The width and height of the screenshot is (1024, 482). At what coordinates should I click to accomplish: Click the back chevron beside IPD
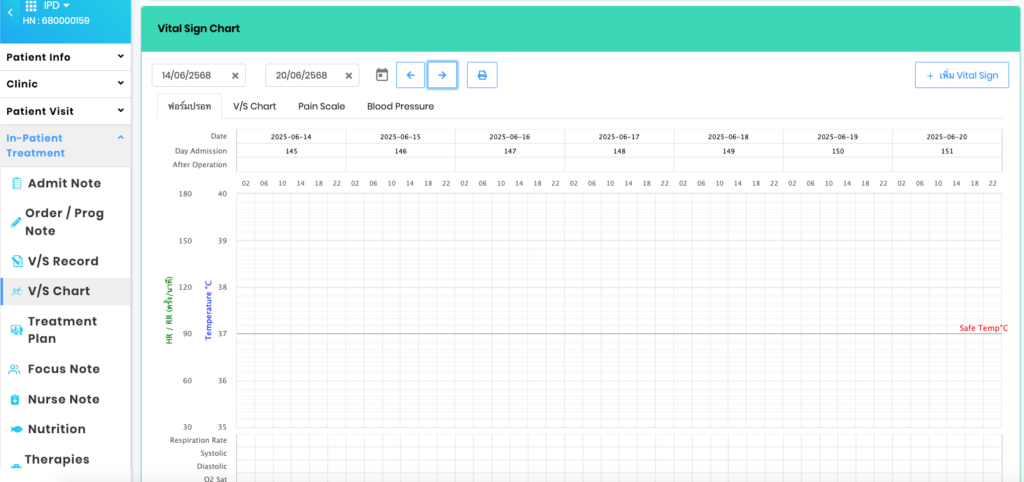click(10, 12)
